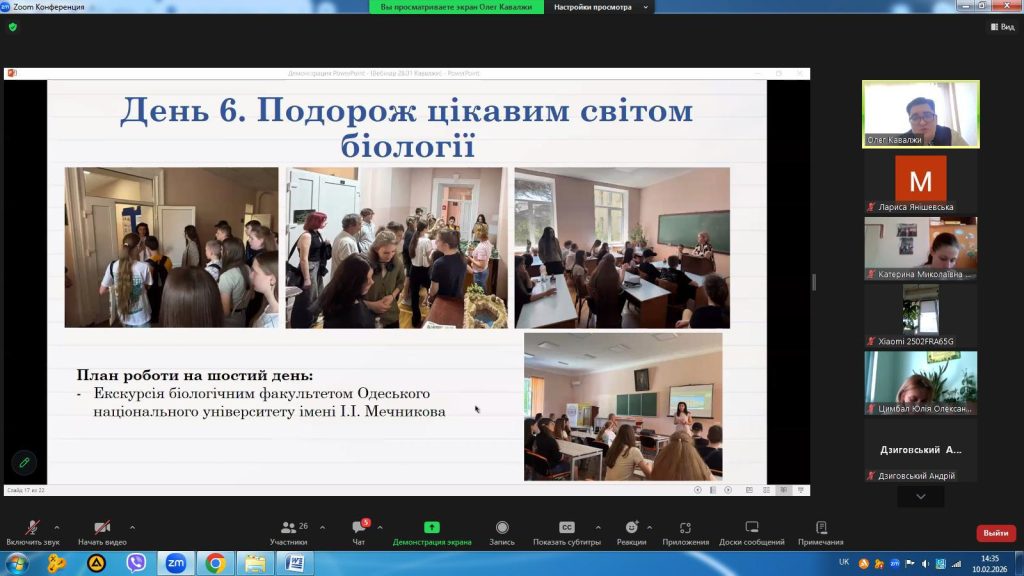Open the Участники participants panel
This screenshot has height=576, width=1024.
pos(288,529)
